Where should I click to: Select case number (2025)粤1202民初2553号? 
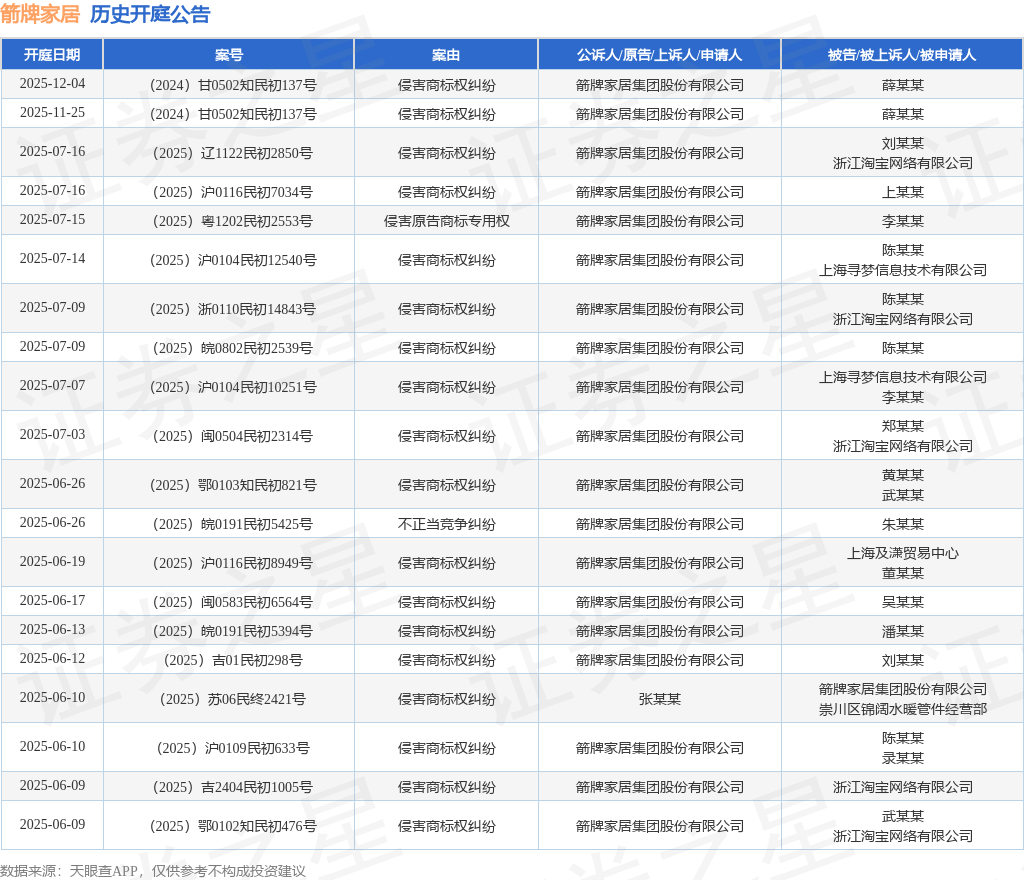(232, 221)
